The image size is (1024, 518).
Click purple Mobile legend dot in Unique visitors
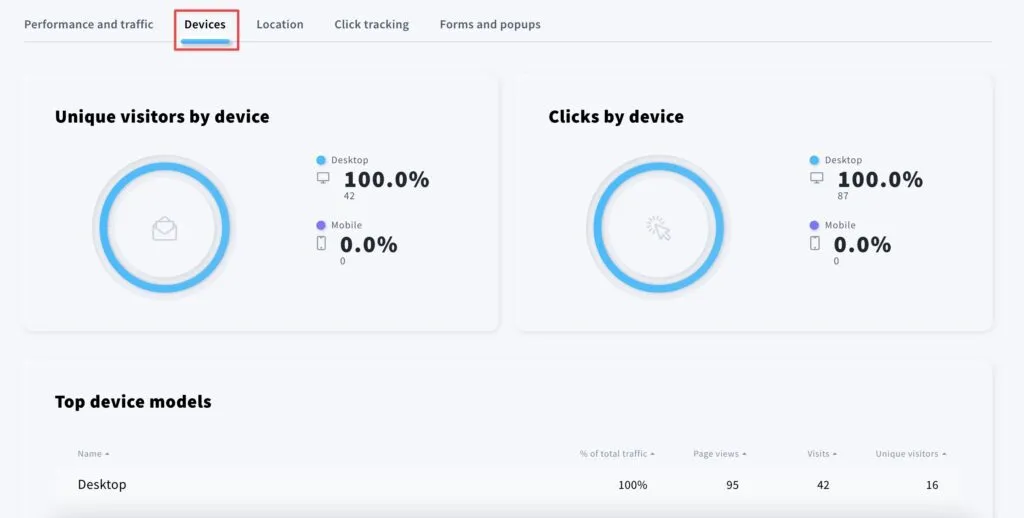pyautogui.click(x=321, y=225)
